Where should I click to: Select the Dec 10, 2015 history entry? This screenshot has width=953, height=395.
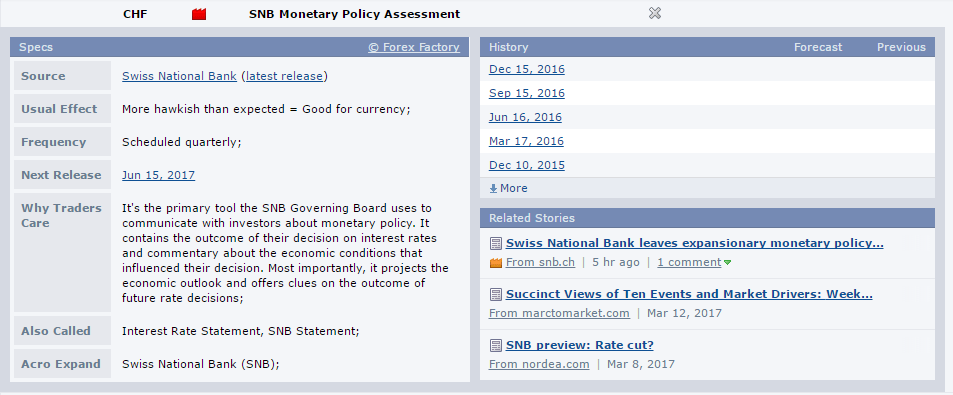pos(527,165)
